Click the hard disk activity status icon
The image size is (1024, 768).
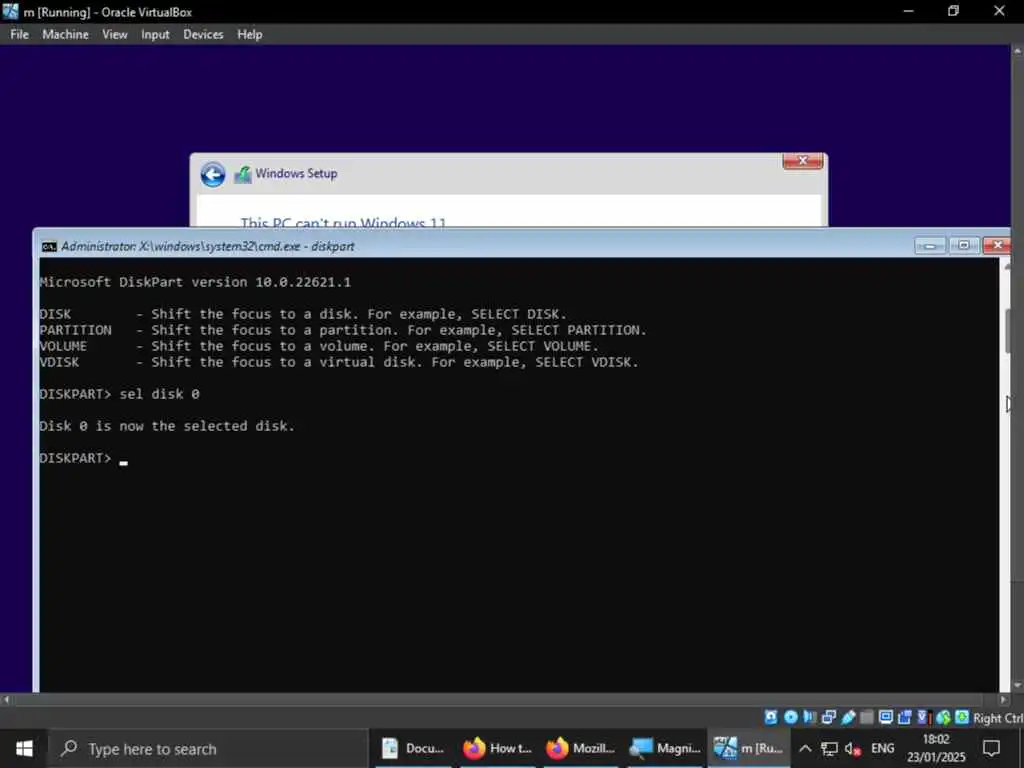pos(771,717)
